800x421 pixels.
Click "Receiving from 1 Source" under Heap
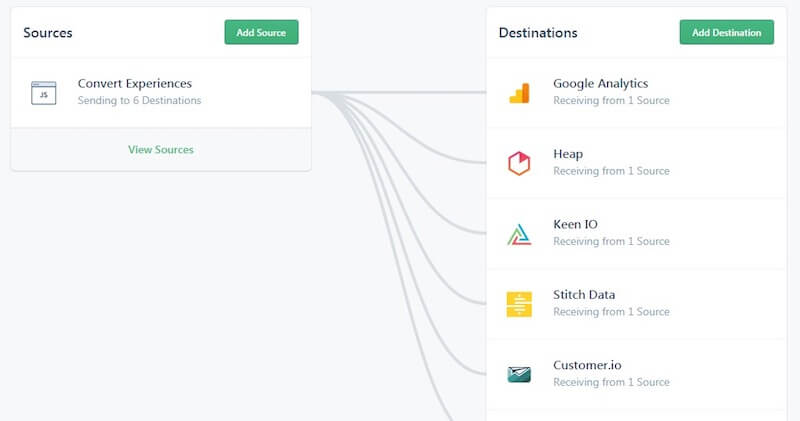click(x=611, y=171)
